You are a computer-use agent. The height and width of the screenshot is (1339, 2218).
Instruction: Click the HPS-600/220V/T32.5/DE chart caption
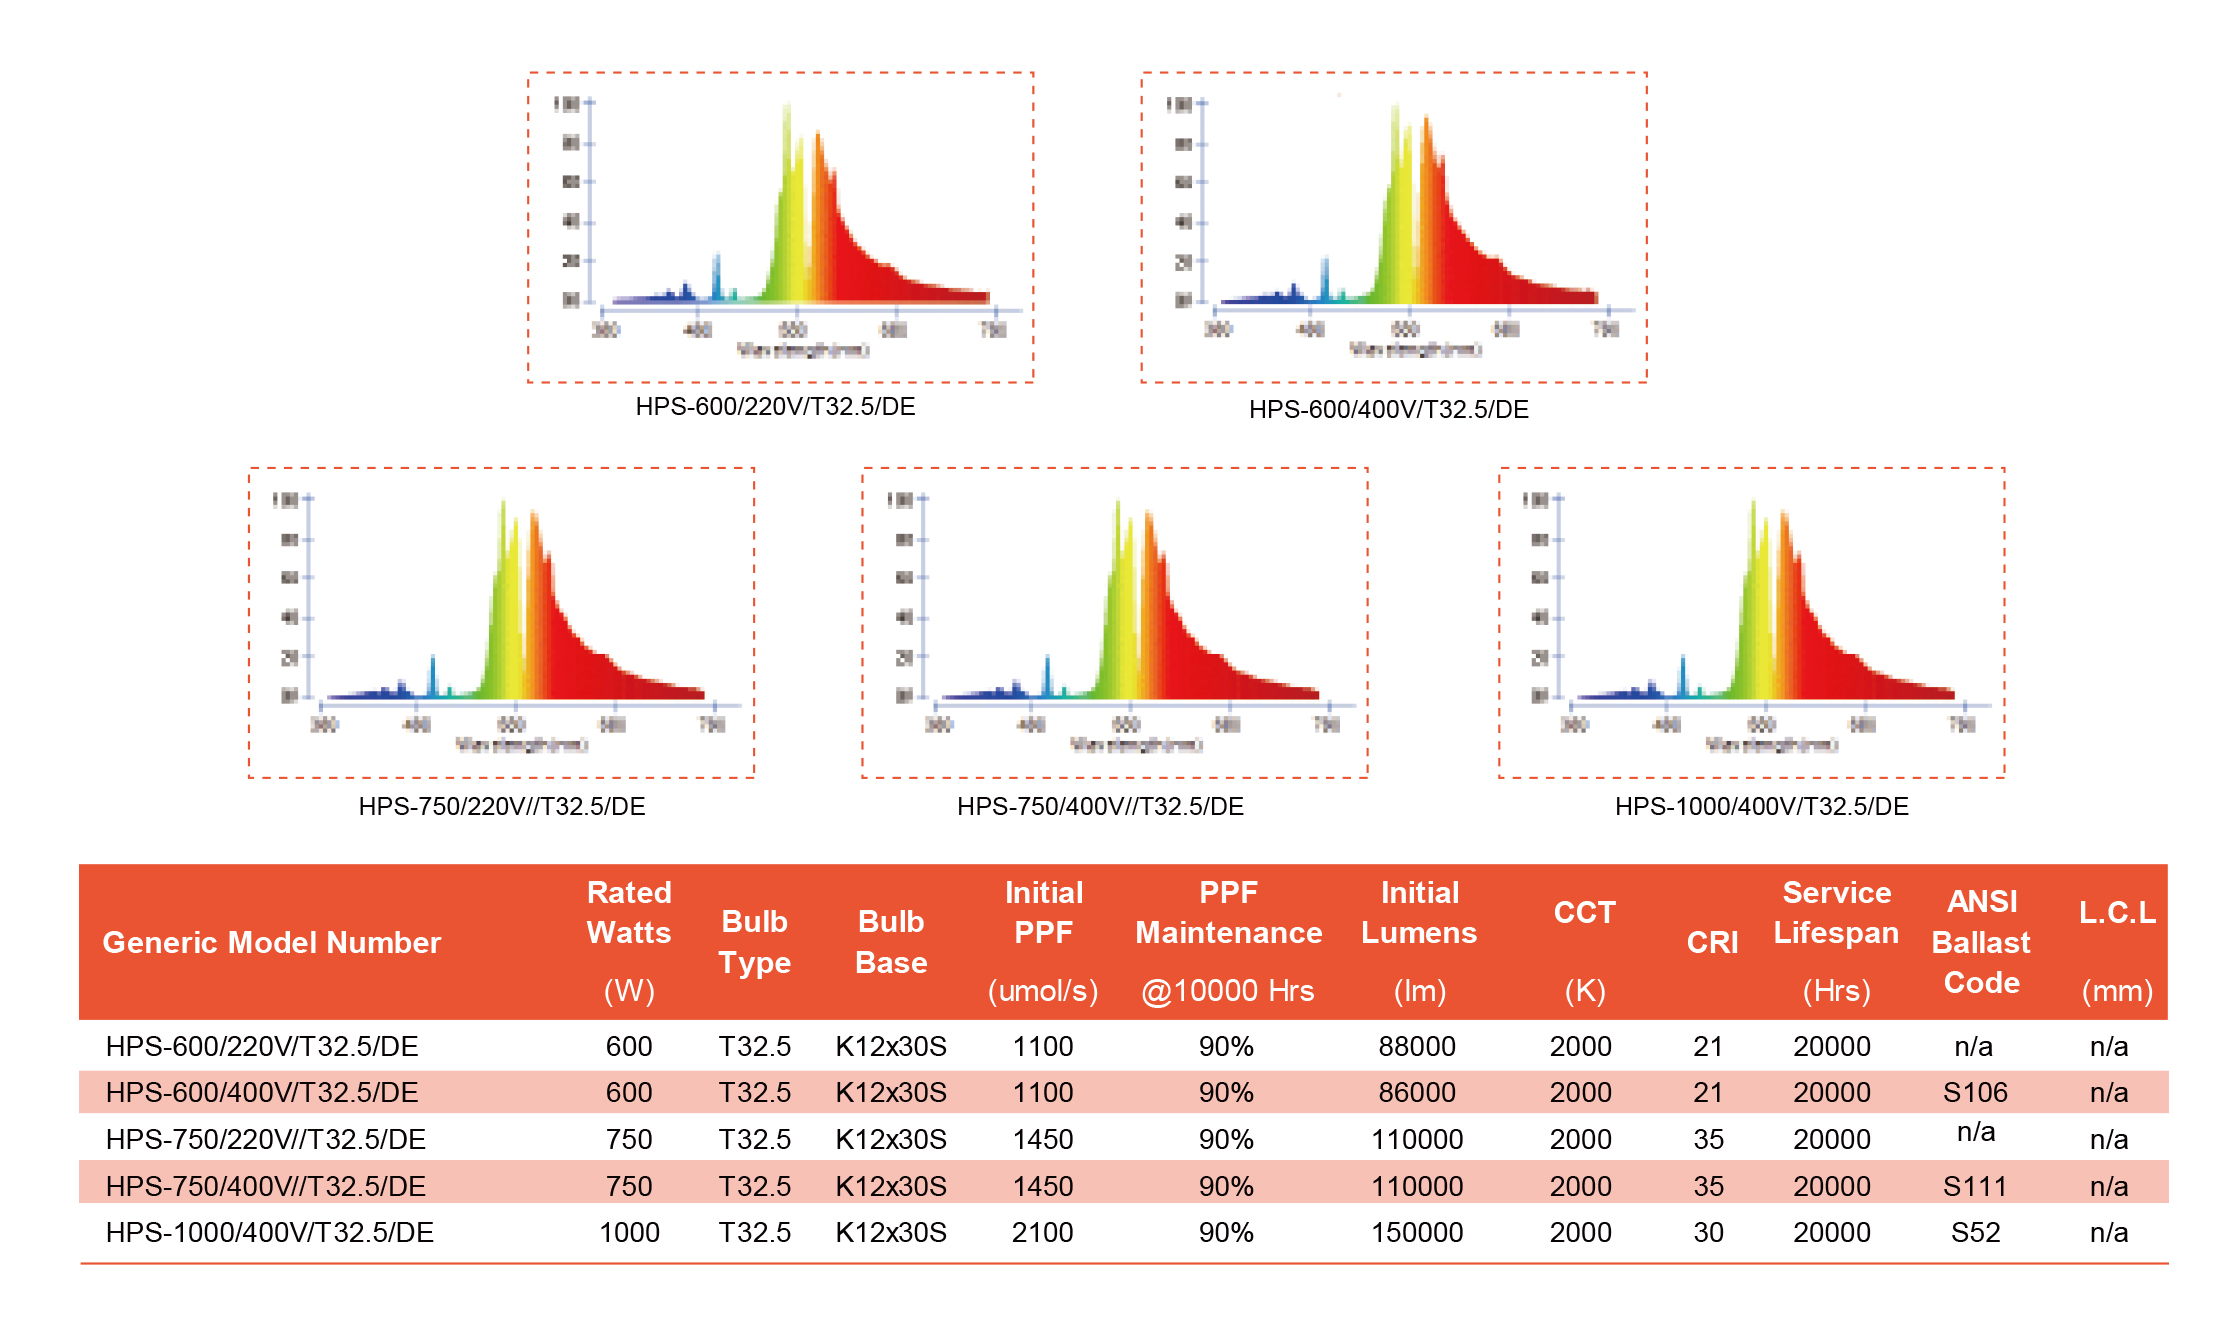[775, 407]
